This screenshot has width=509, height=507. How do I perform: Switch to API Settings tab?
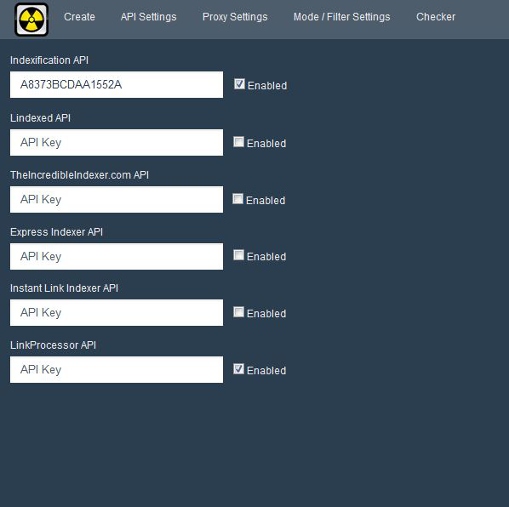pos(148,17)
